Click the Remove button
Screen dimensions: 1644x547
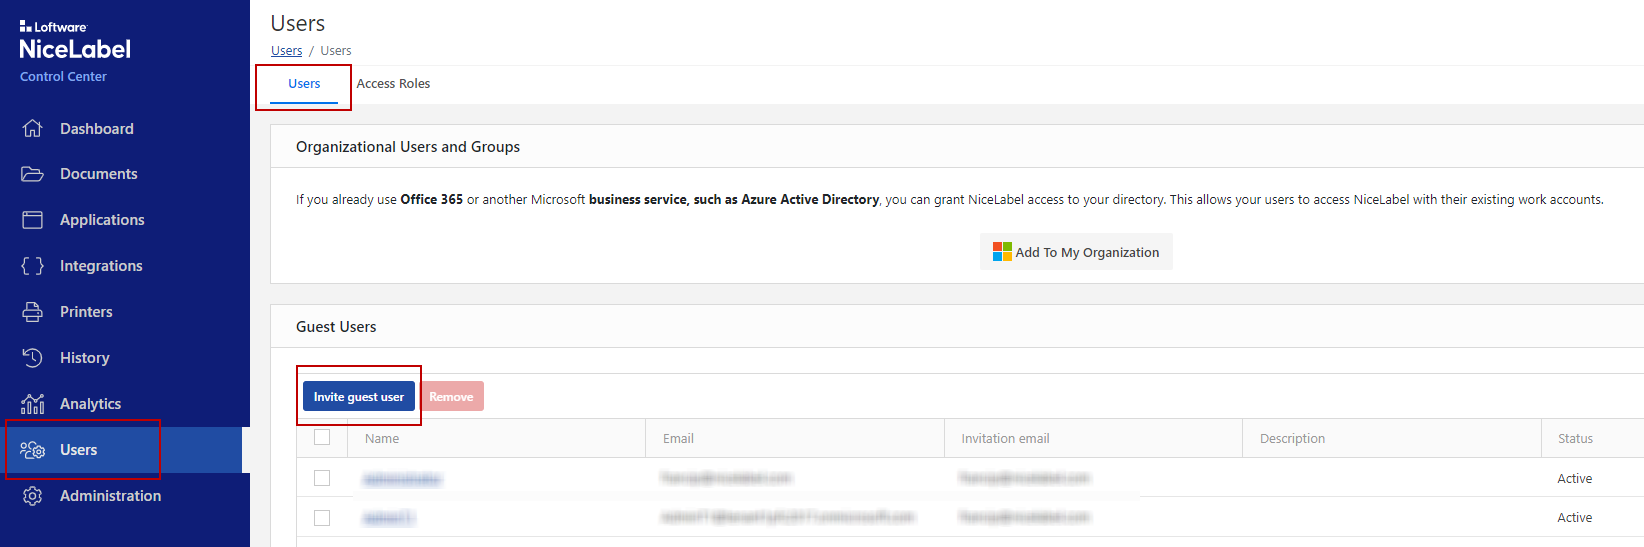451,397
